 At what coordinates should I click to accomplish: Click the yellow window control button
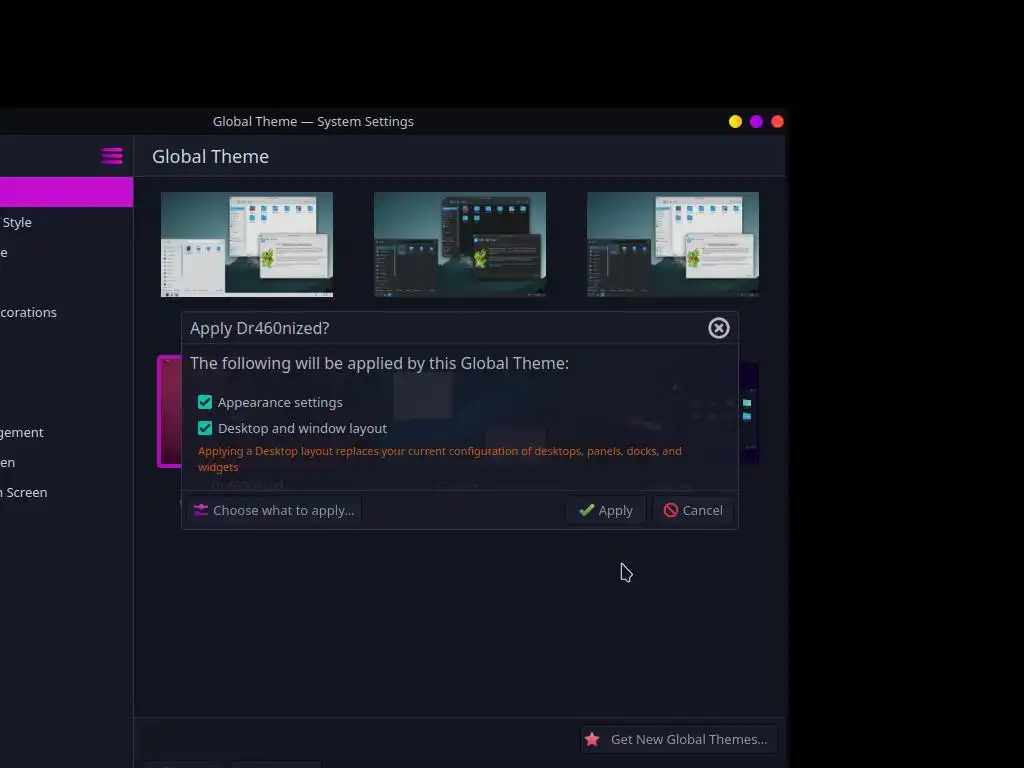point(735,121)
